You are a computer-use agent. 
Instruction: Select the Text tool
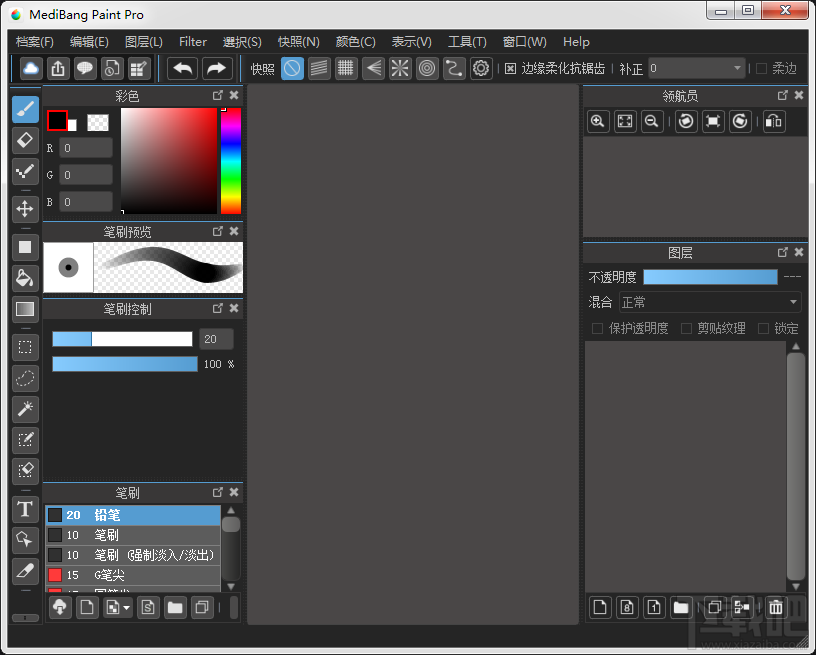point(26,509)
